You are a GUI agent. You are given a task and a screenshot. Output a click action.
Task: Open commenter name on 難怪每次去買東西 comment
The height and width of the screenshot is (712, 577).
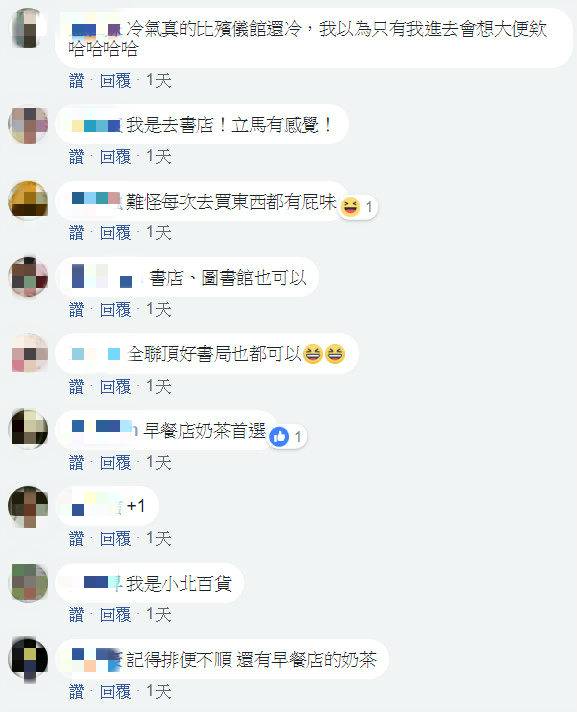96,200
